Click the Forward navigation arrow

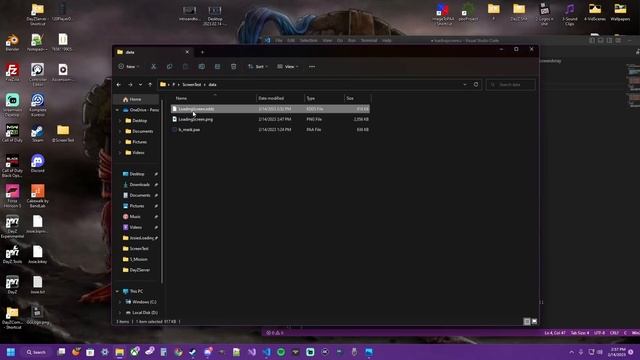click(x=130, y=84)
